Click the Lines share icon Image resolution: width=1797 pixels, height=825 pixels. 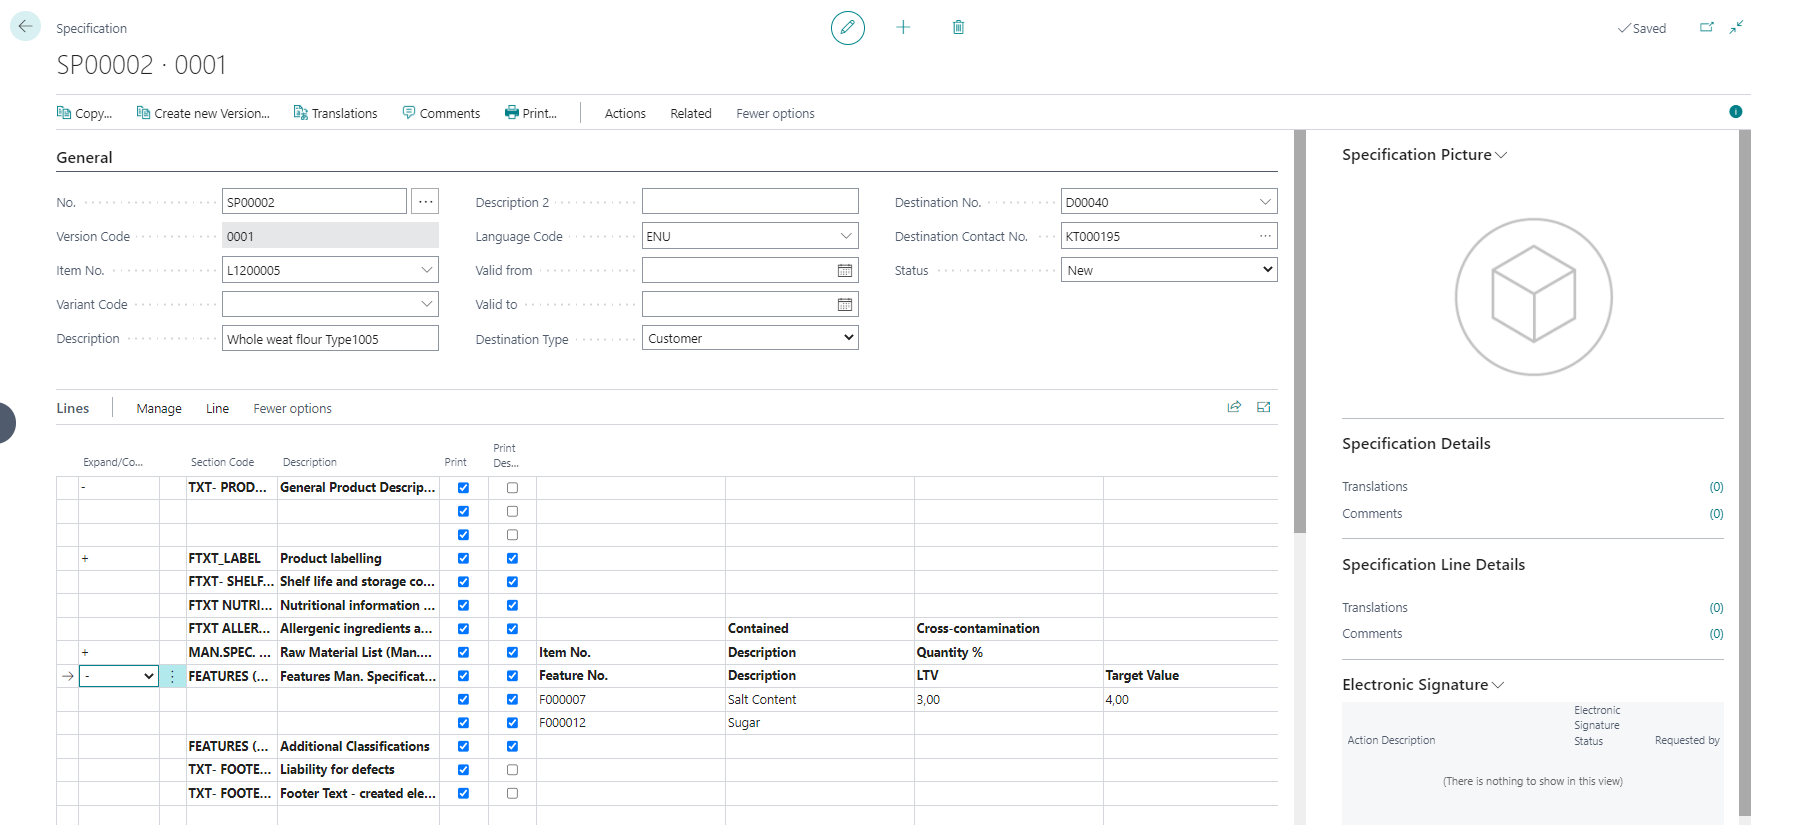tap(1234, 407)
